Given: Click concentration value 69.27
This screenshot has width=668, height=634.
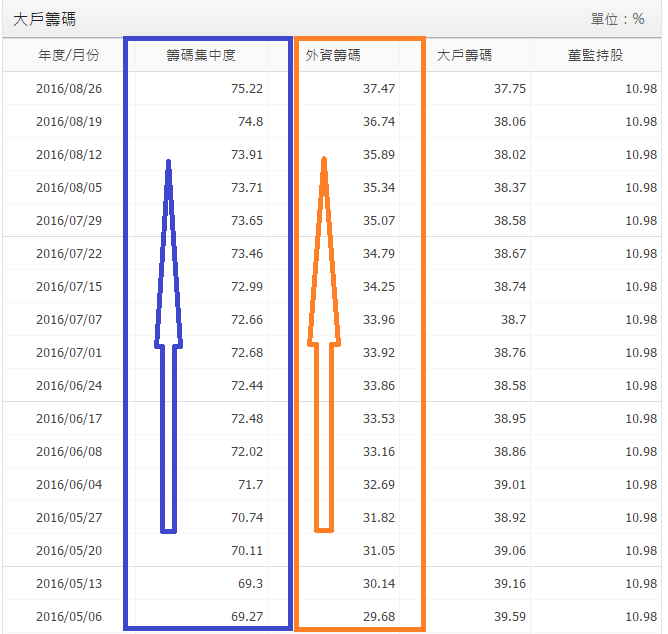Looking at the screenshot, I should (x=247, y=617).
